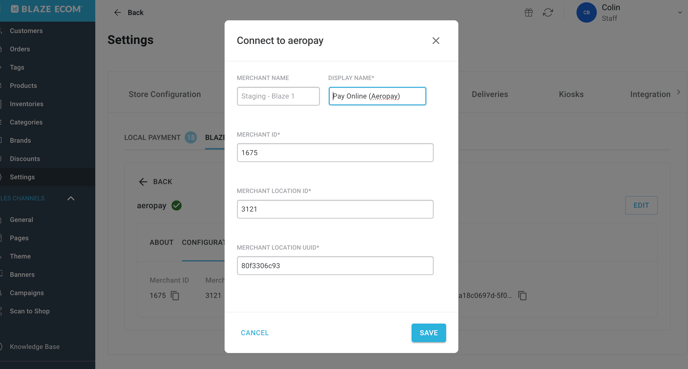Select the Store Configuration tab
The width and height of the screenshot is (688, 369).
pyautogui.click(x=165, y=94)
